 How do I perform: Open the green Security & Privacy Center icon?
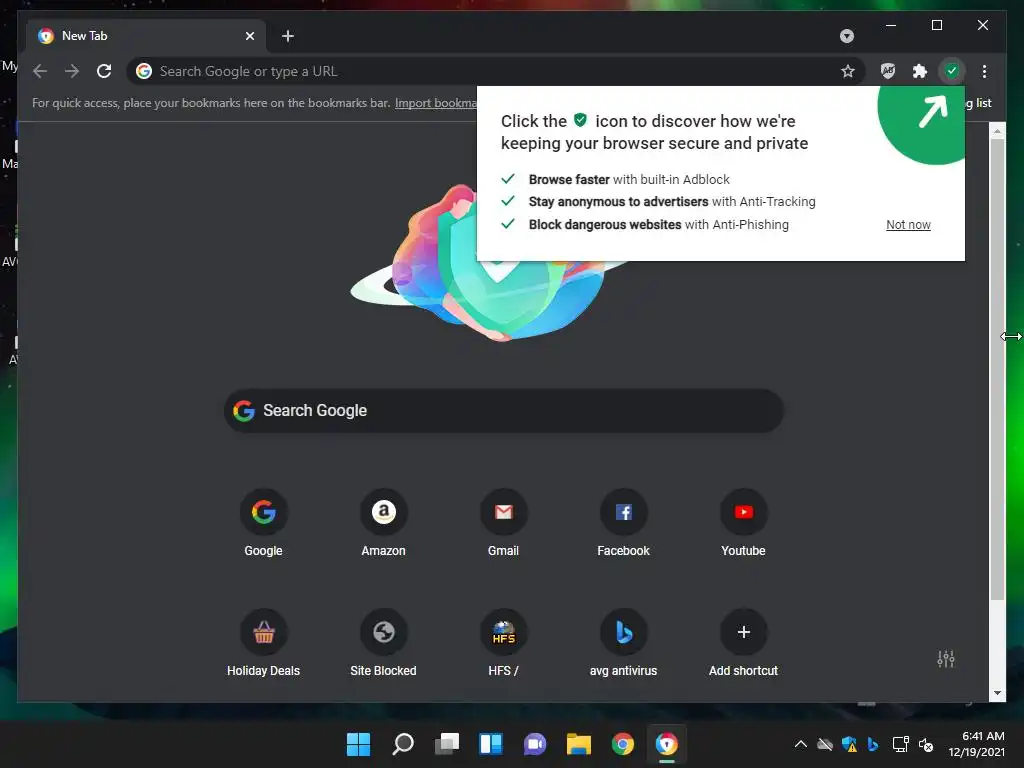point(952,71)
